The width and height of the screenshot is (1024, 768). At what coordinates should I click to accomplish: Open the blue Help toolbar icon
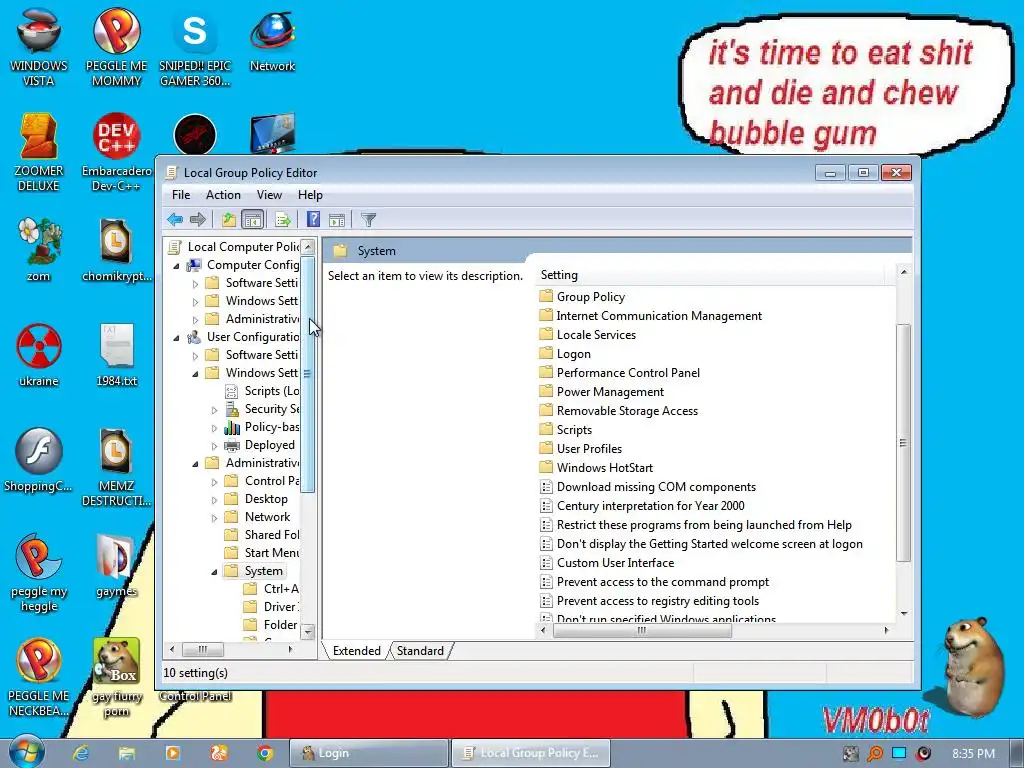point(313,219)
